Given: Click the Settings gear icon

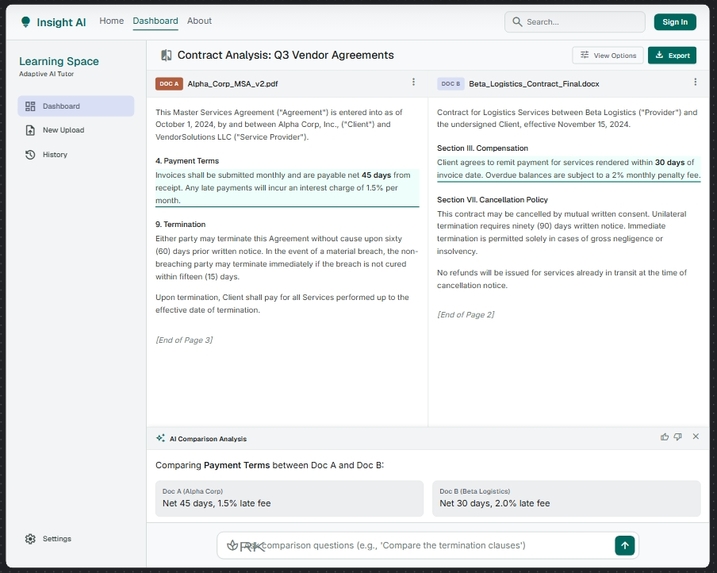Looking at the screenshot, I should tap(30, 539).
